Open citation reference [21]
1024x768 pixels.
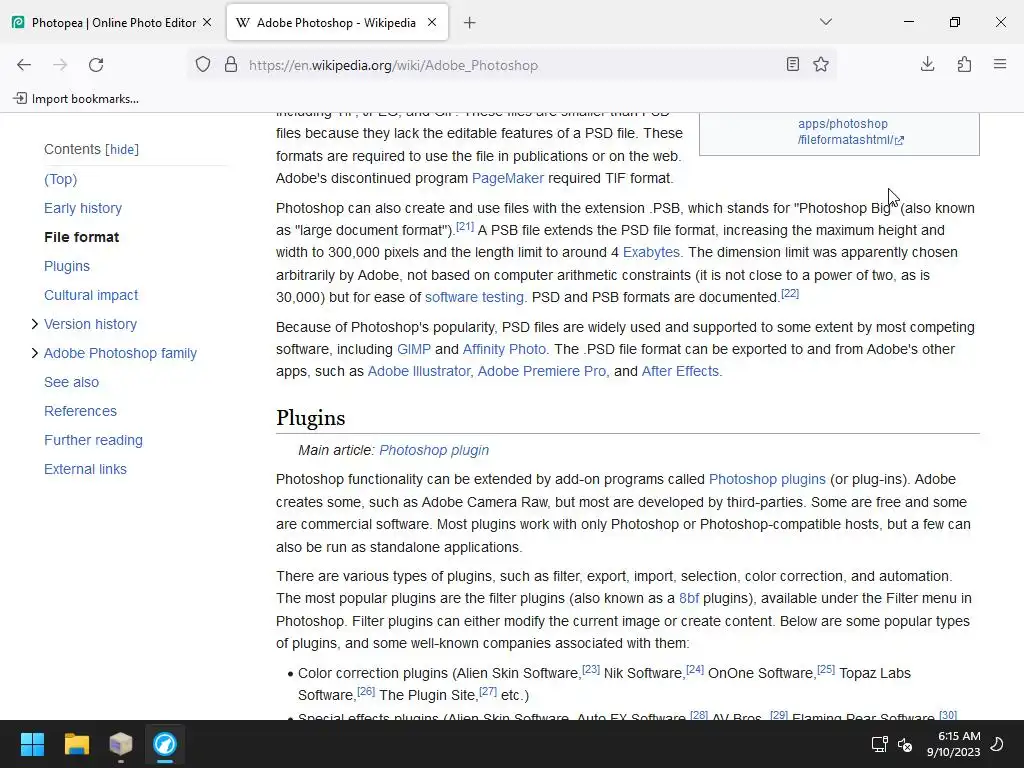point(465,227)
